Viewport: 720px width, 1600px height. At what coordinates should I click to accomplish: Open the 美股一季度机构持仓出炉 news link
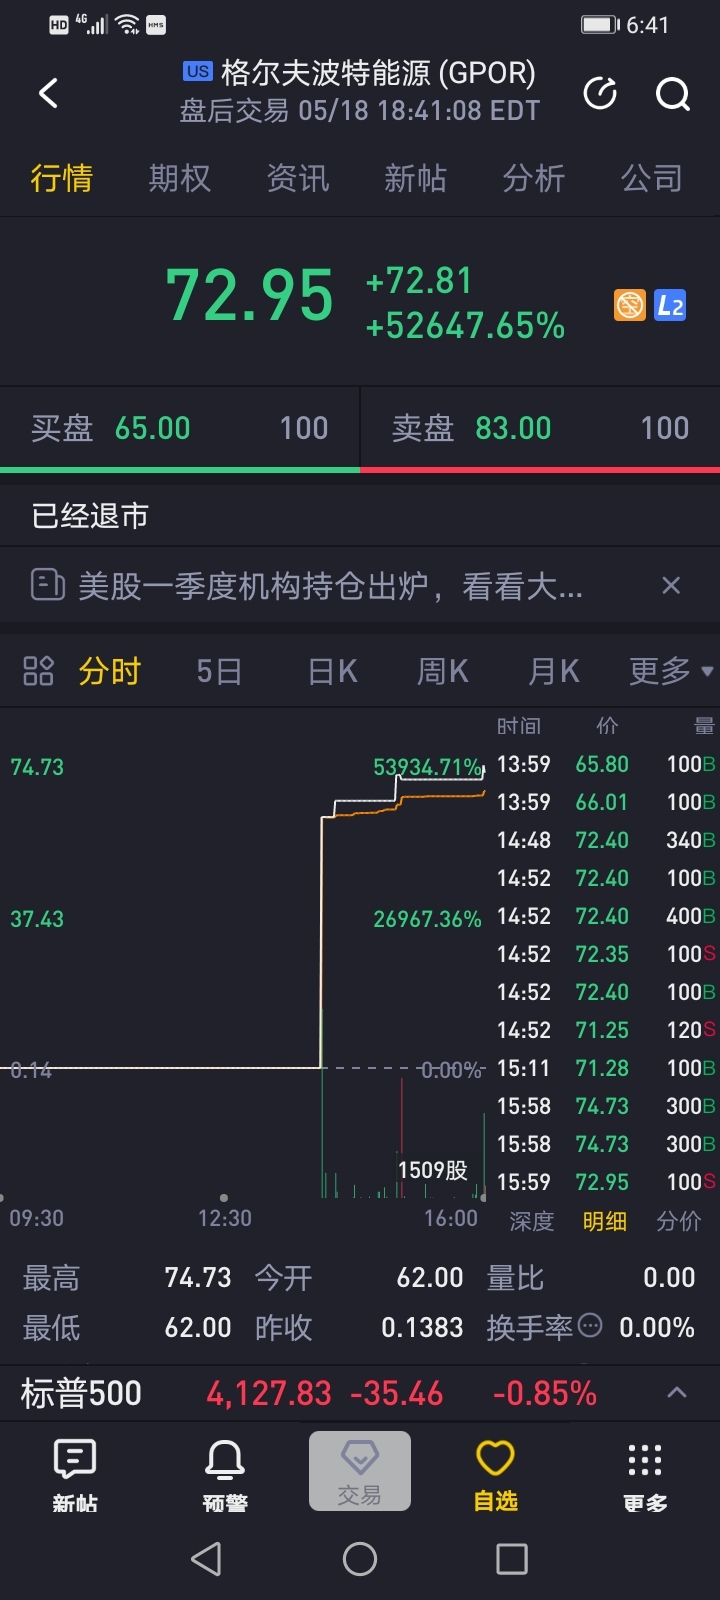[330, 585]
